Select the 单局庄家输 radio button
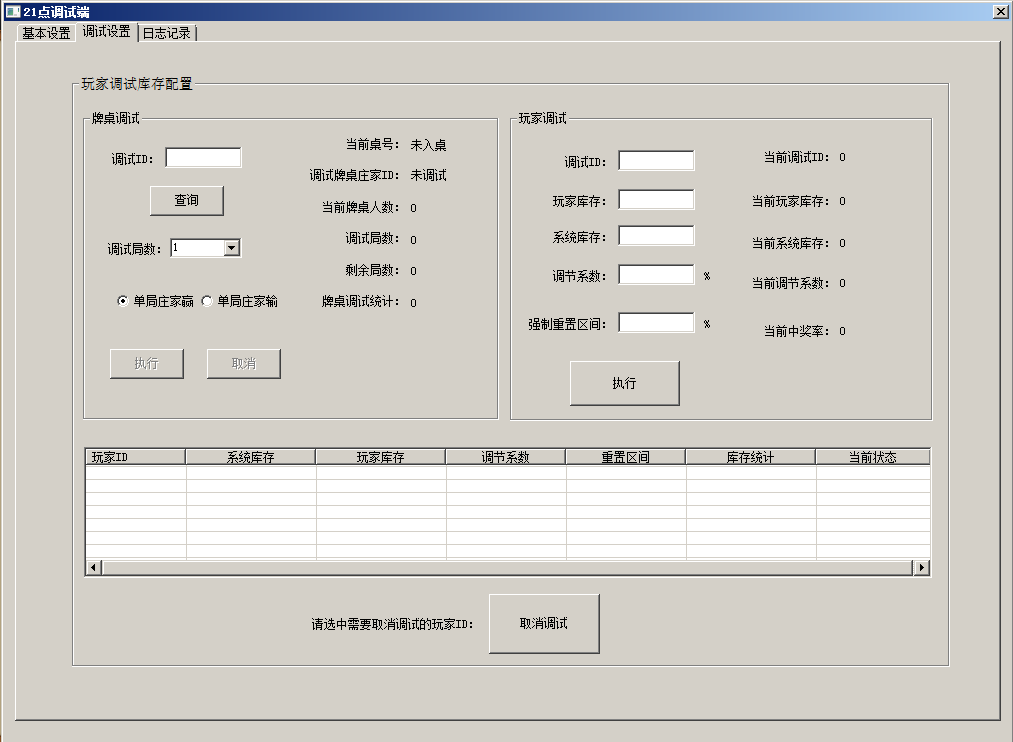Image resolution: width=1013 pixels, height=742 pixels. [x=207, y=300]
